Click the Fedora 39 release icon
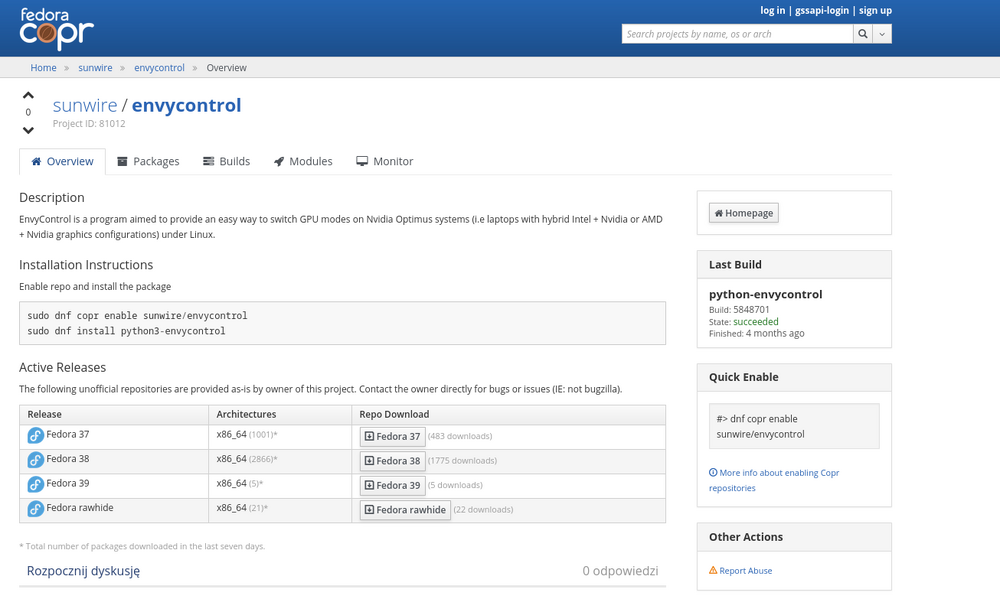The width and height of the screenshot is (1000, 612). pos(35,485)
